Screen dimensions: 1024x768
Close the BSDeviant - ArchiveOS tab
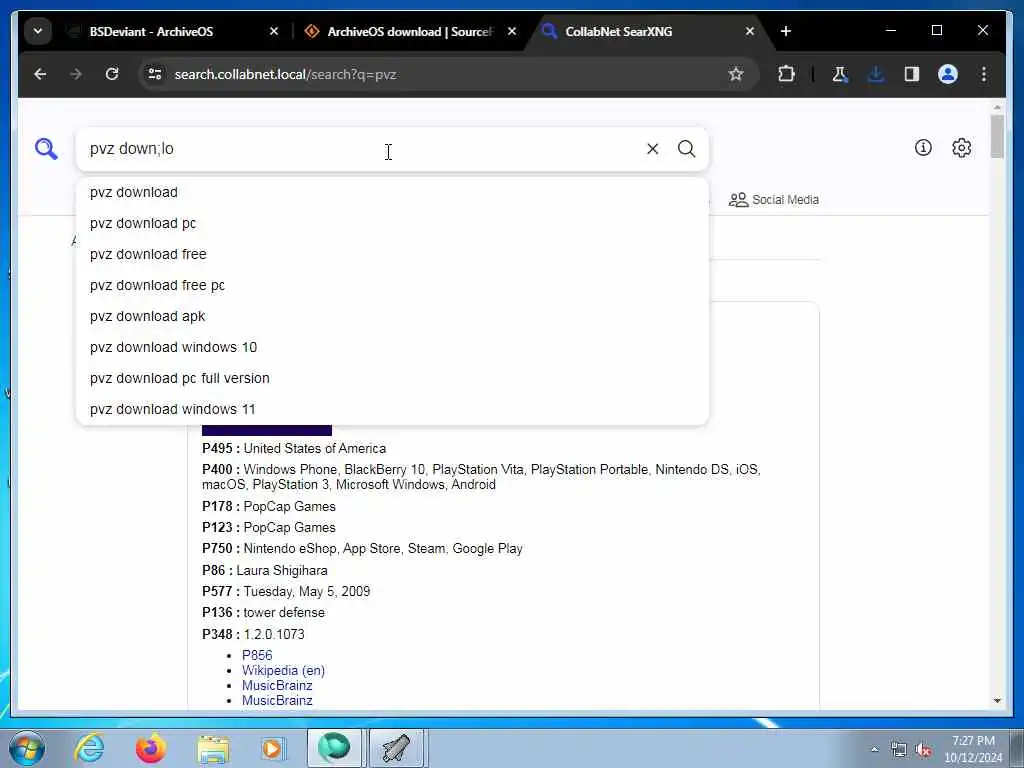coord(274,31)
